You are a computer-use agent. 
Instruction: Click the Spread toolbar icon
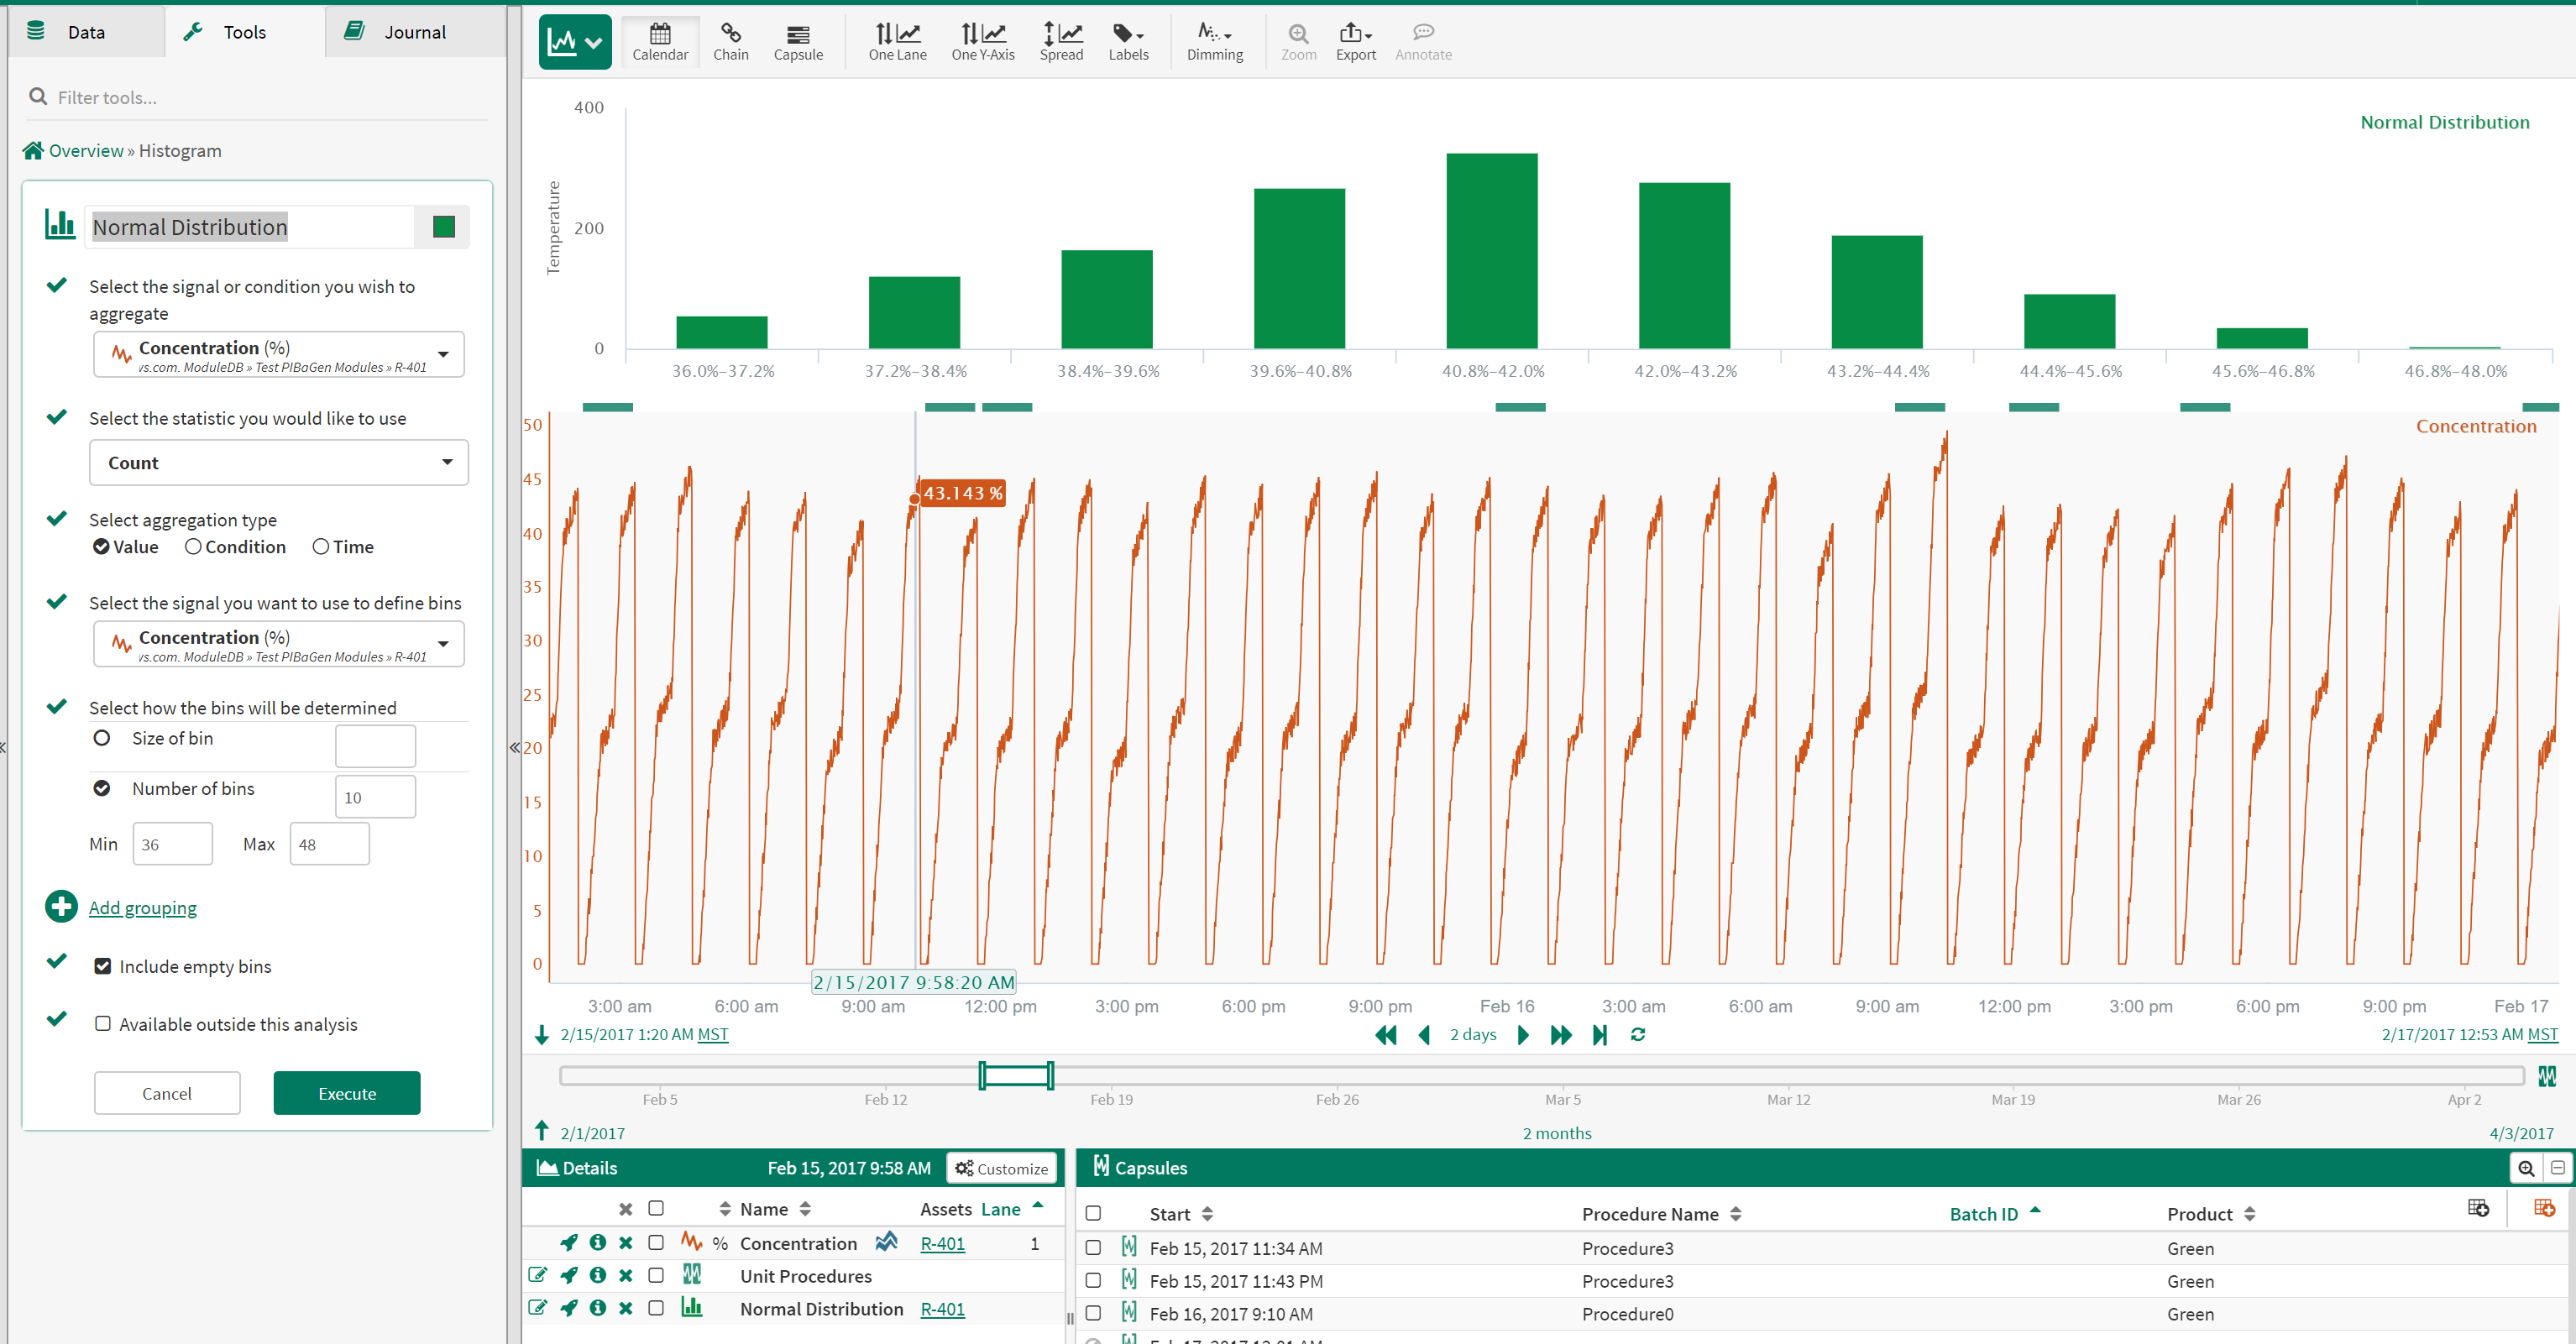pyautogui.click(x=1061, y=41)
